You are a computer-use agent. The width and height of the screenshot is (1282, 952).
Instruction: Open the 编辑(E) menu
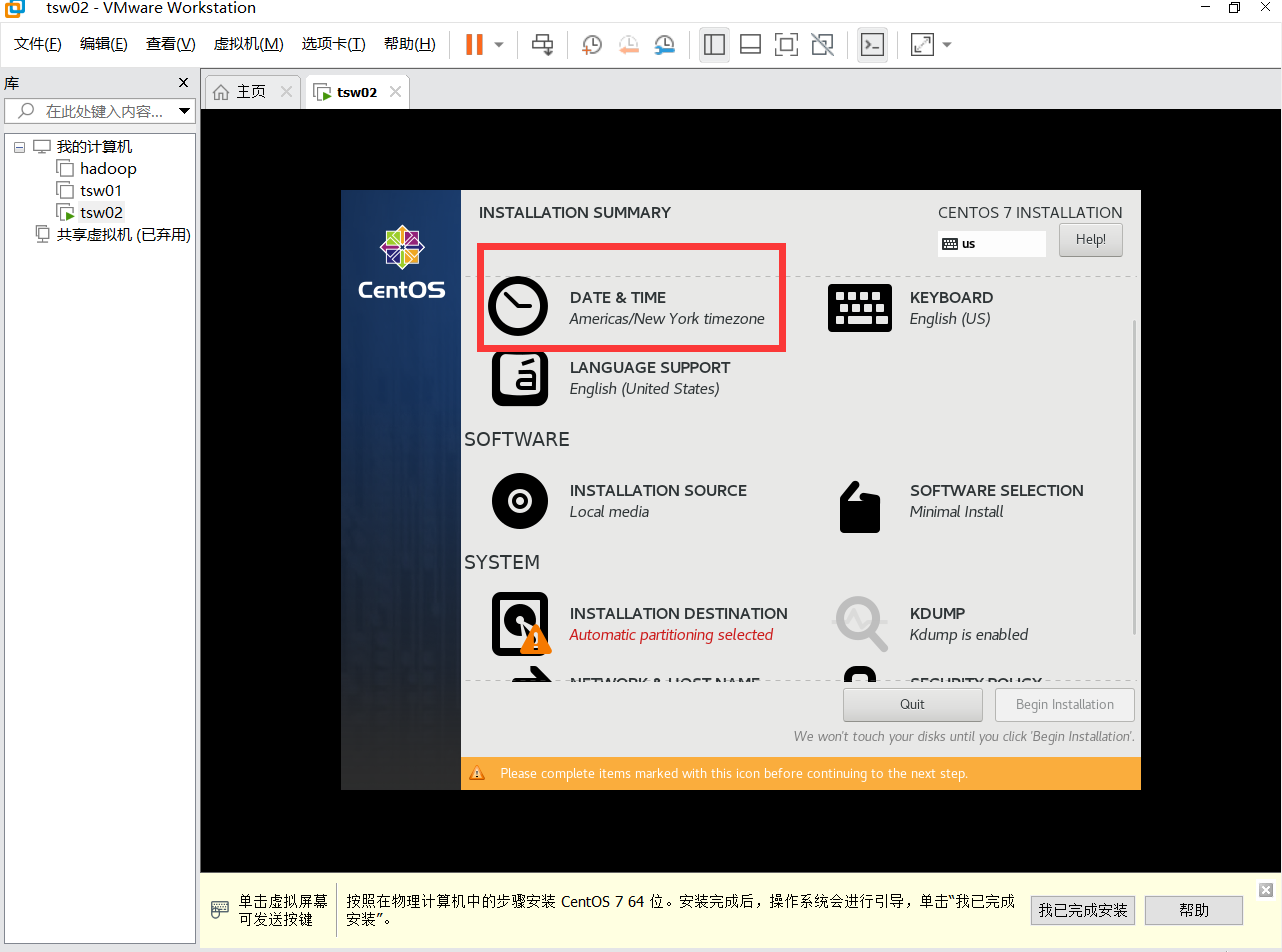(104, 44)
